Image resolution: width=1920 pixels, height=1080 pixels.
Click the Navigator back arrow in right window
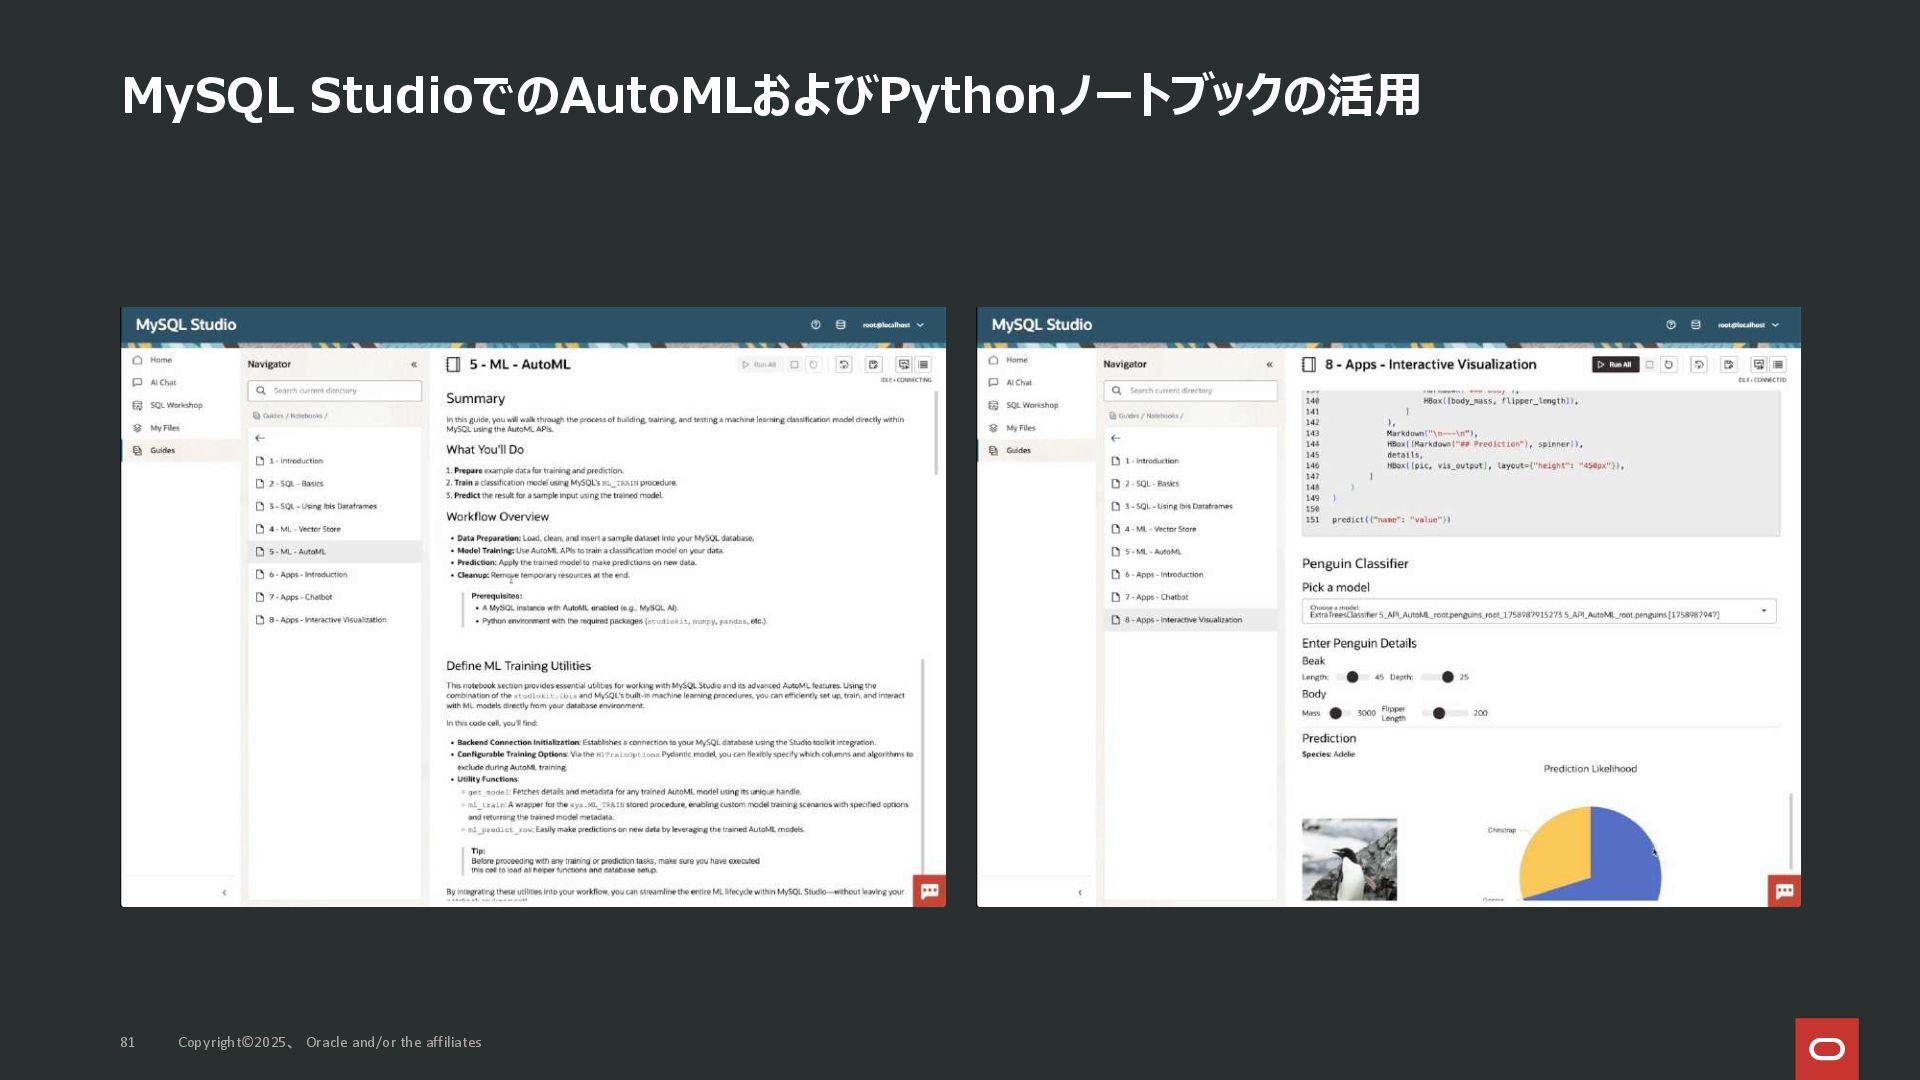coord(1116,438)
